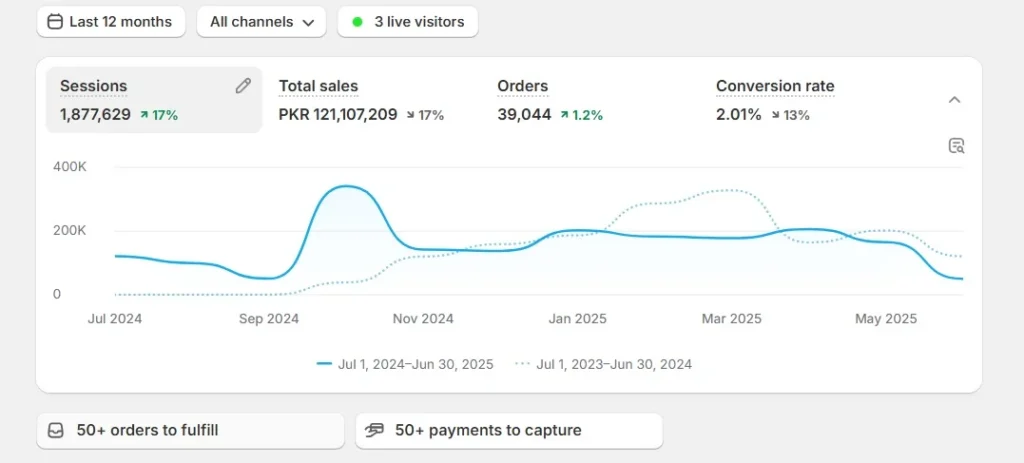The height and width of the screenshot is (463, 1024).
Task: Click the sessions peak near Oct 2024 on chart
Action: 347,186
